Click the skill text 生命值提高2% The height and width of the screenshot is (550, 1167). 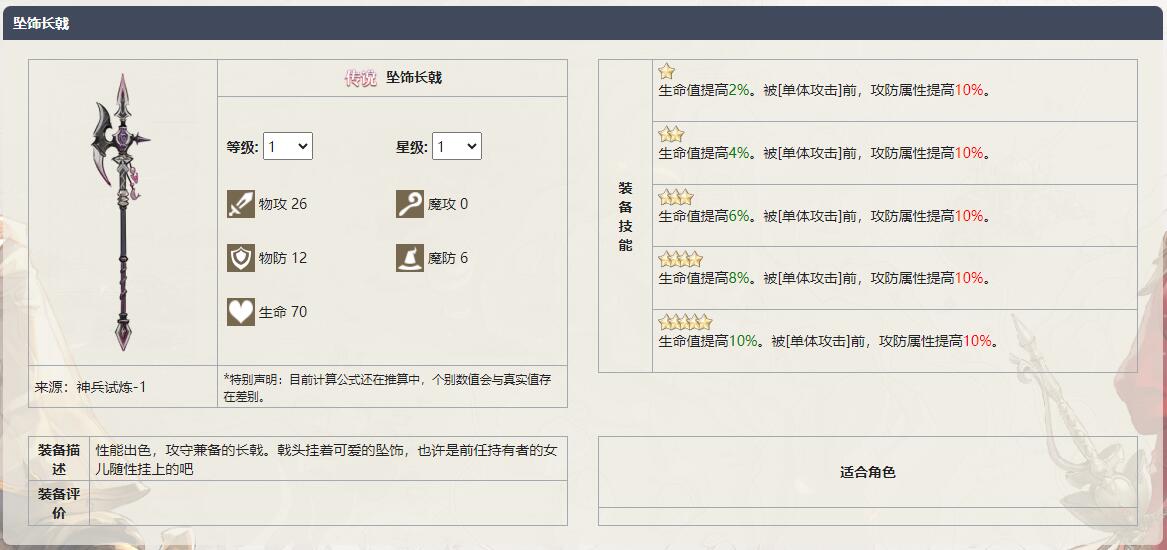pos(703,91)
